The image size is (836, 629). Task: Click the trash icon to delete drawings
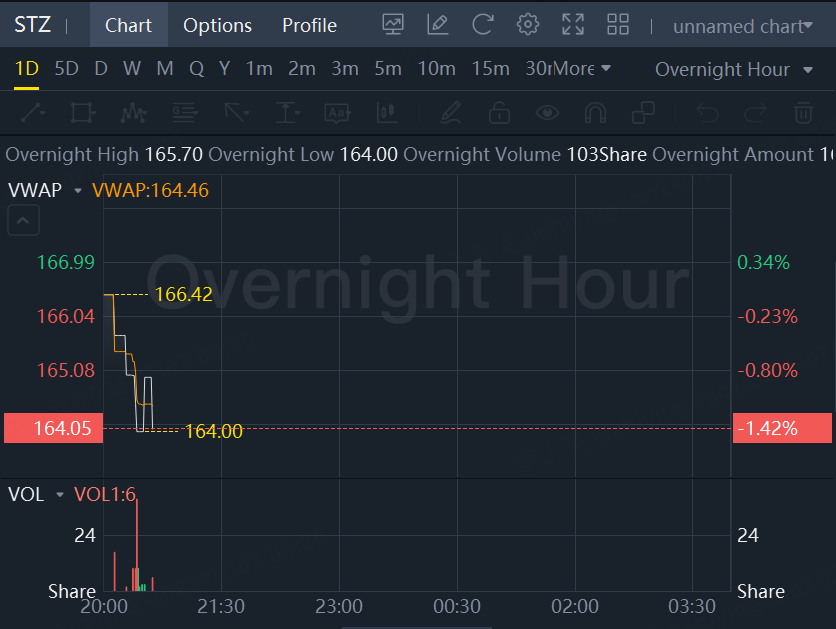click(x=803, y=112)
